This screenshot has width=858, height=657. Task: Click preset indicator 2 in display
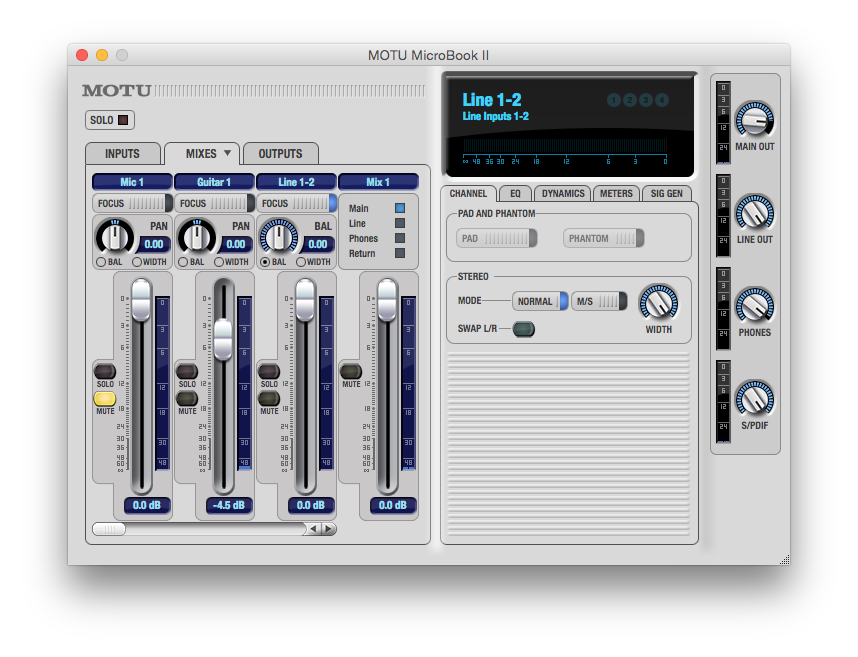[630, 100]
